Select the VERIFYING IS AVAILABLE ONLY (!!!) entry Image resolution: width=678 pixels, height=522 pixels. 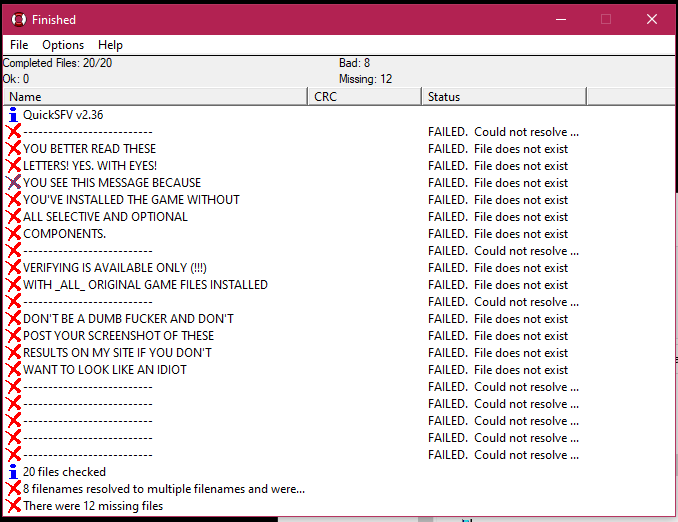point(114,268)
